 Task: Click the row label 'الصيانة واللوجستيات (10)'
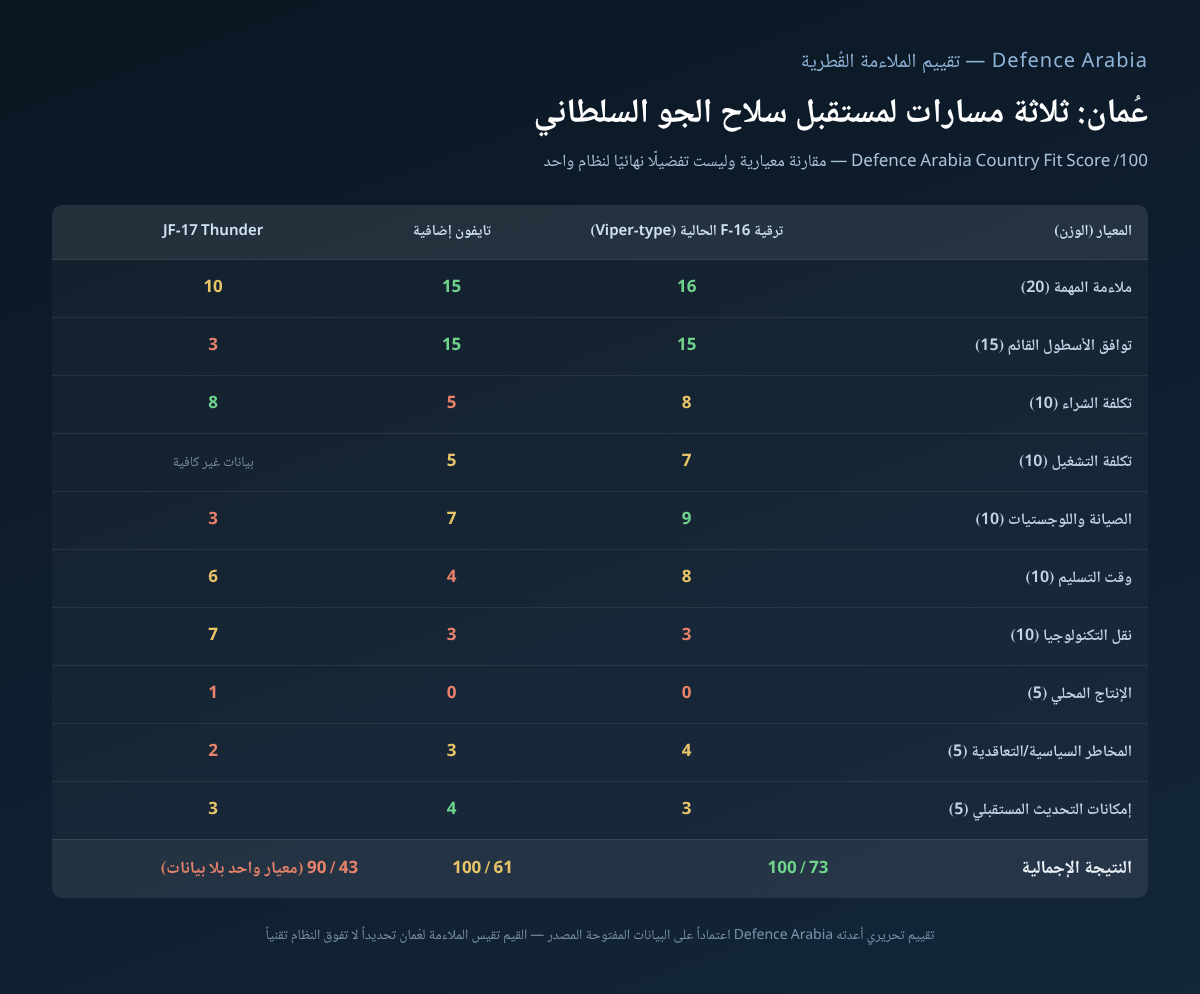(x=1054, y=519)
